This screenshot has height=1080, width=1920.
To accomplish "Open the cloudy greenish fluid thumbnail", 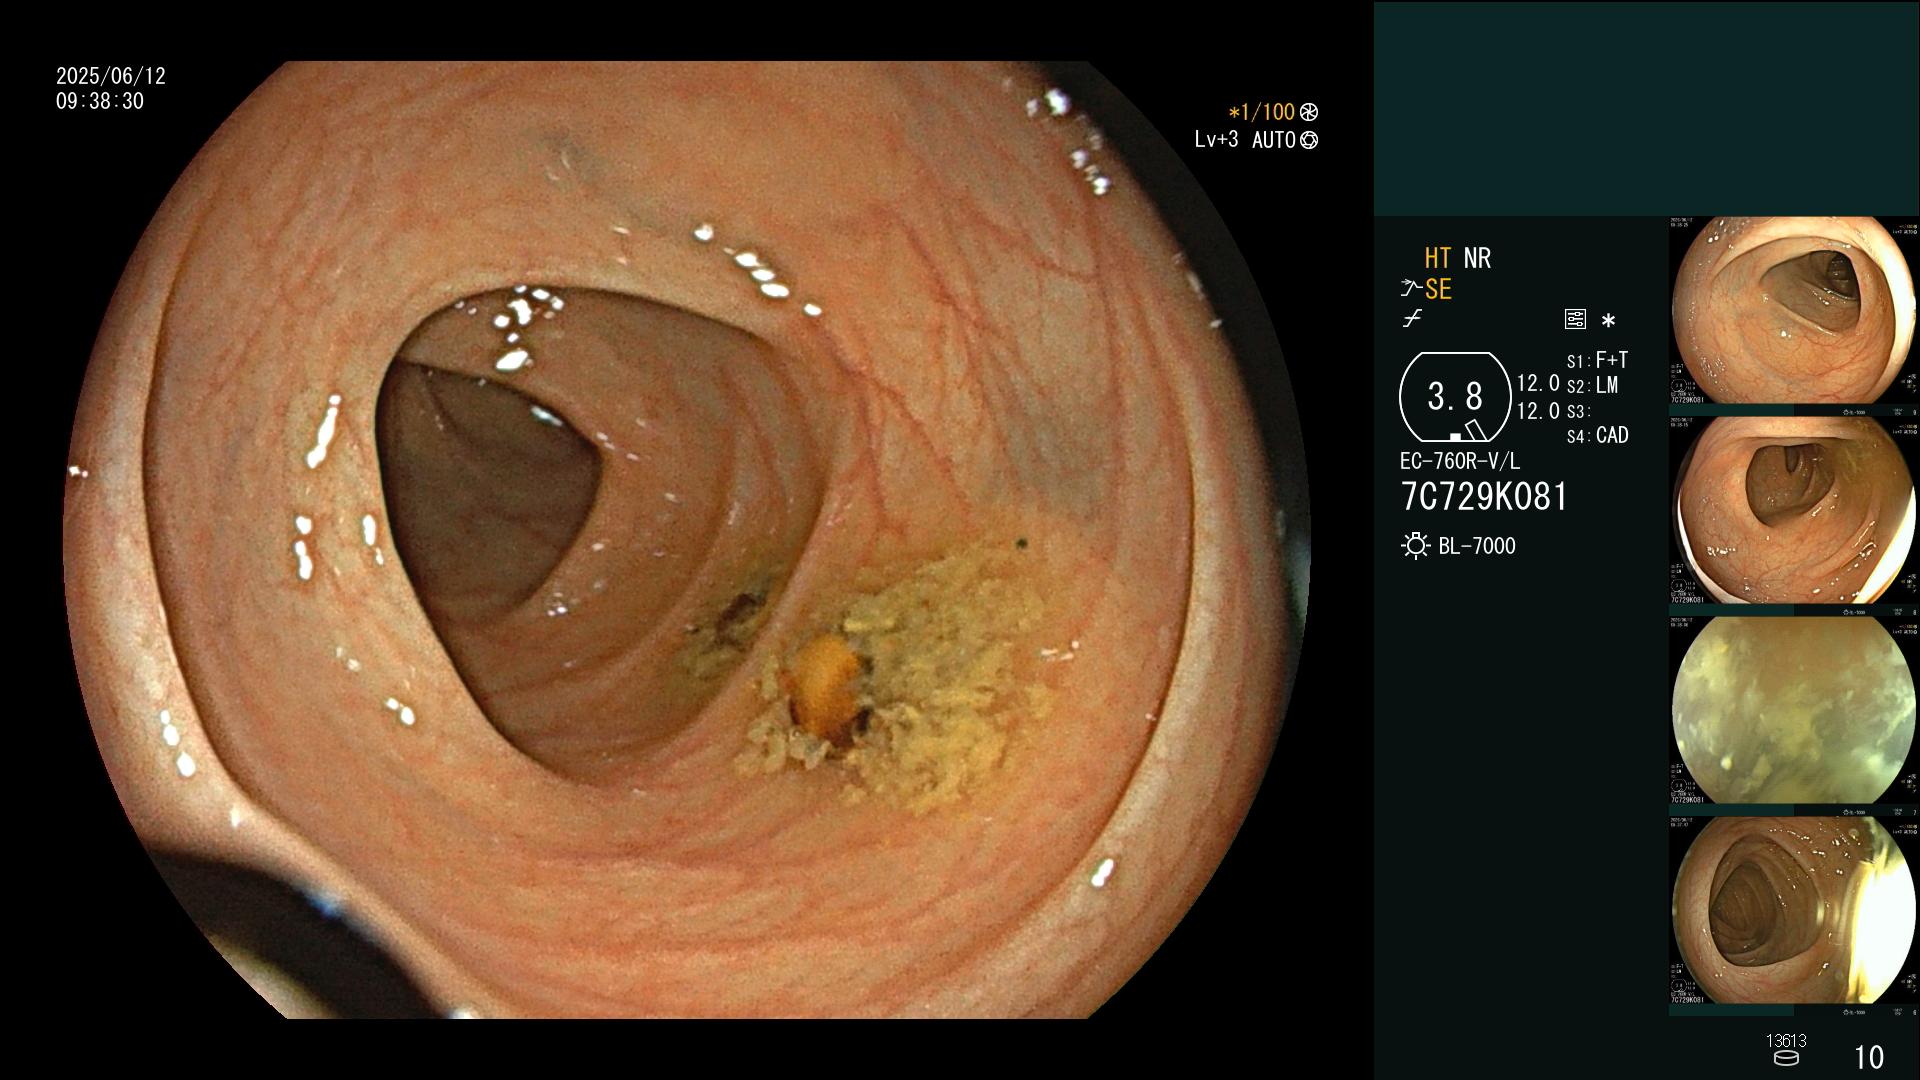I will [1793, 711].
